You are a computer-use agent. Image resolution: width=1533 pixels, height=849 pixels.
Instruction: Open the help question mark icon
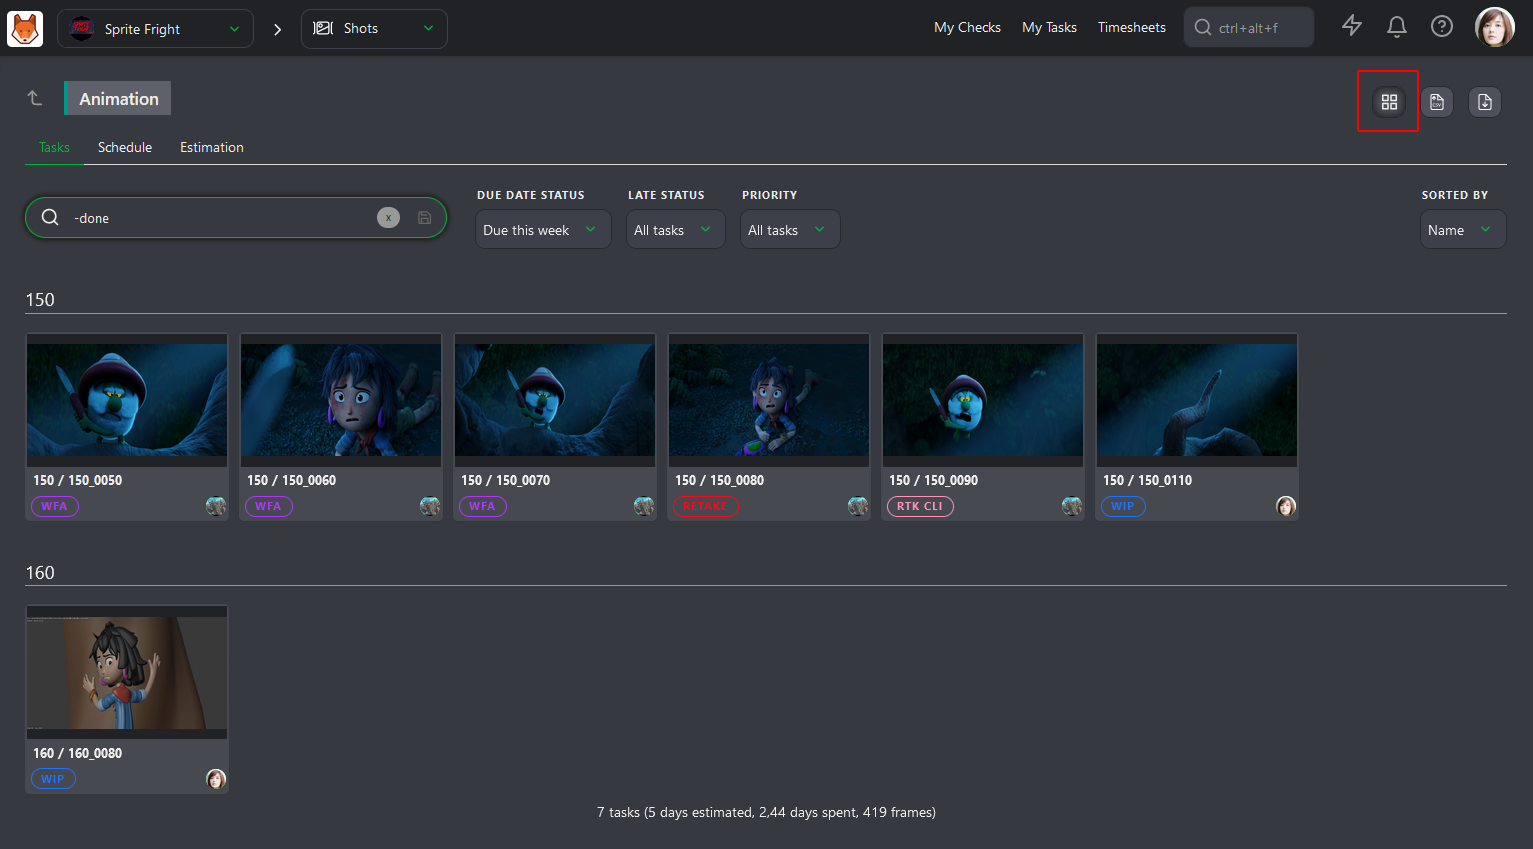tap(1442, 26)
